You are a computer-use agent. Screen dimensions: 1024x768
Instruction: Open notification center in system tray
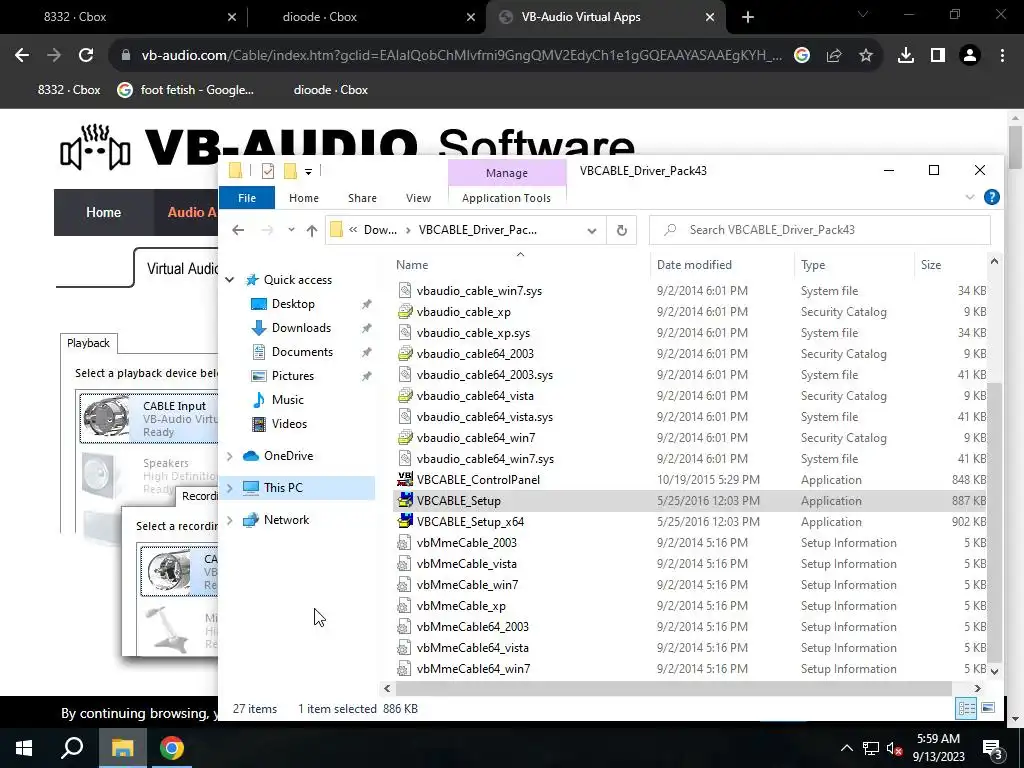[x=993, y=749]
